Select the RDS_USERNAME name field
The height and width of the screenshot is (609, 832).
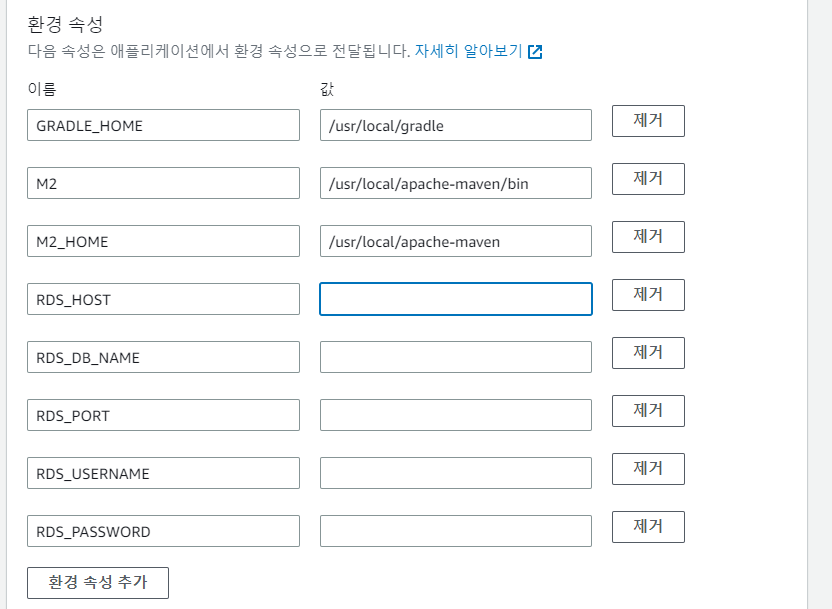pos(163,473)
